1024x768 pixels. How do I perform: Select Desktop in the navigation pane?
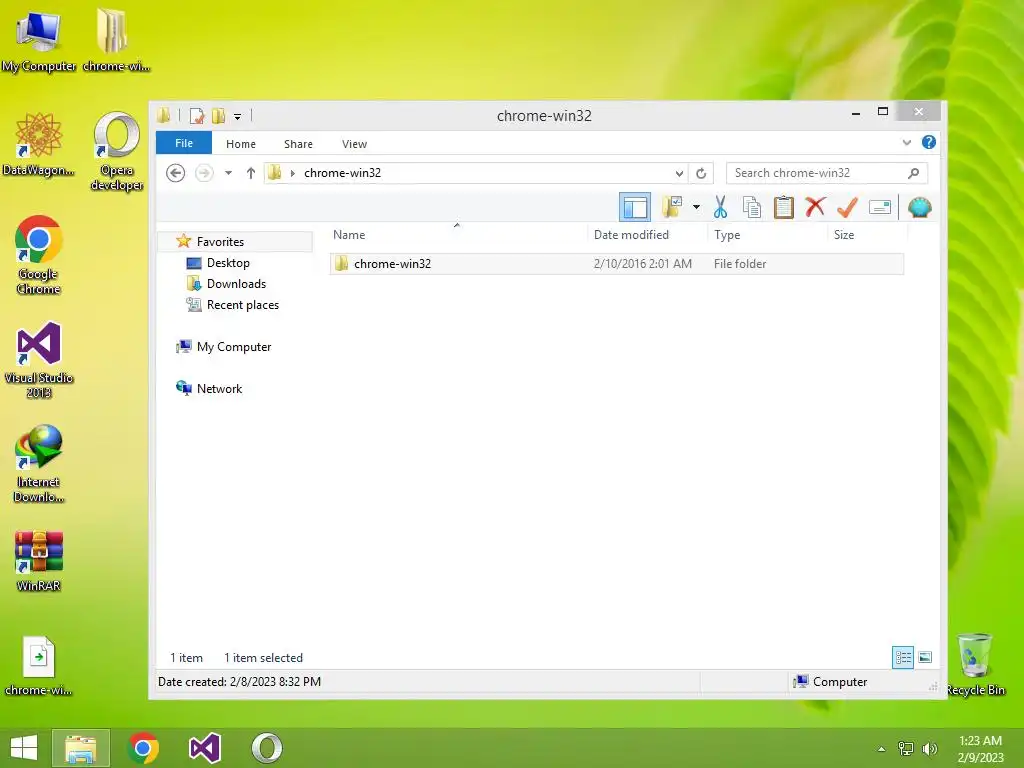[227, 263]
